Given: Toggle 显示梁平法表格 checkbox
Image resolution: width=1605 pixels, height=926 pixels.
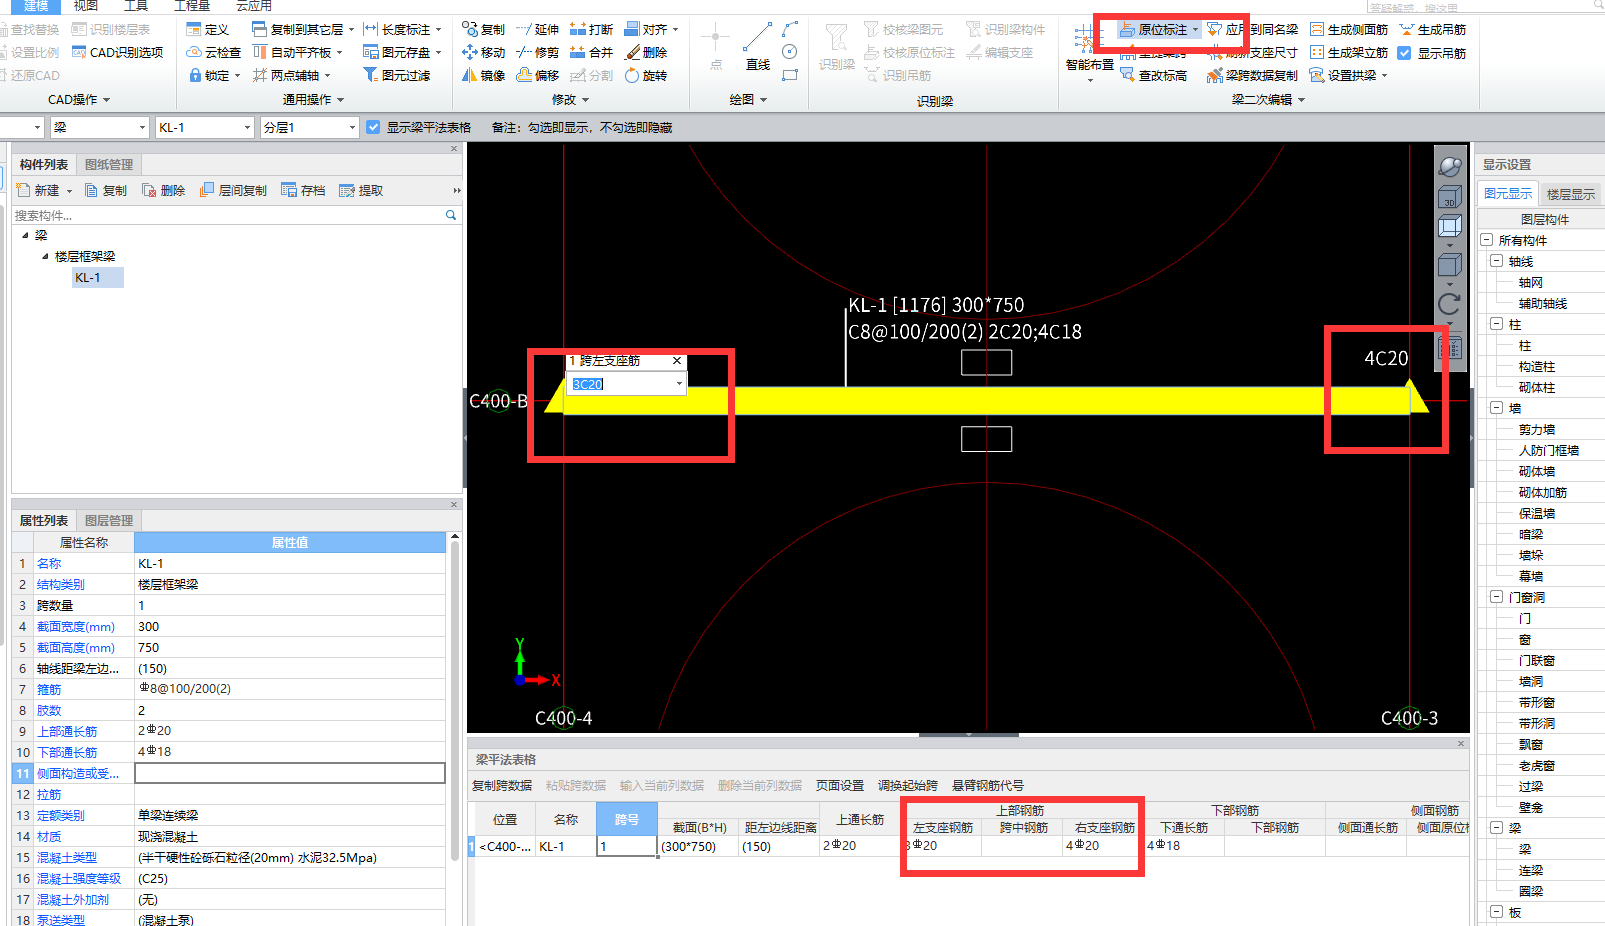Looking at the screenshot, I should 373,127.
